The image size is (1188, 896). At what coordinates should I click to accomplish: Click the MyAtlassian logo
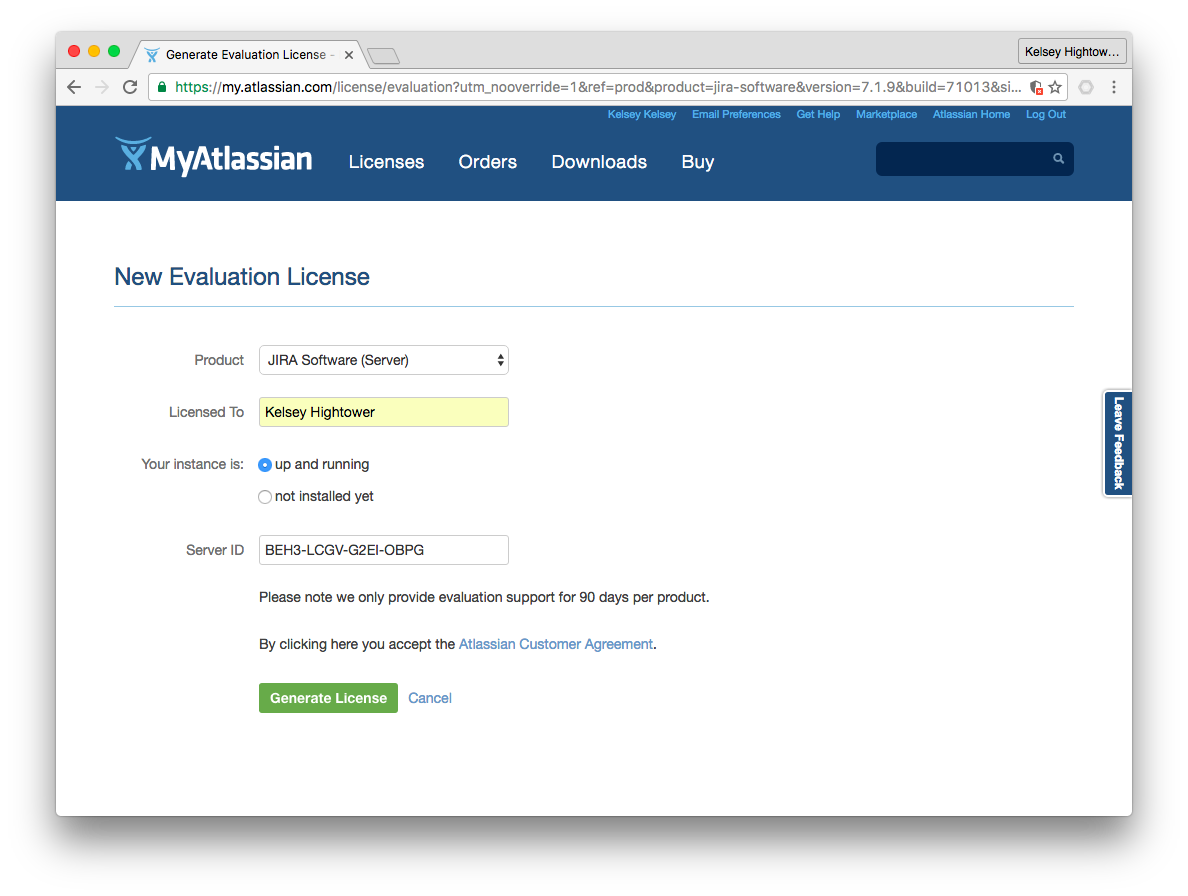pyautogui.click(x=214, y=157)
